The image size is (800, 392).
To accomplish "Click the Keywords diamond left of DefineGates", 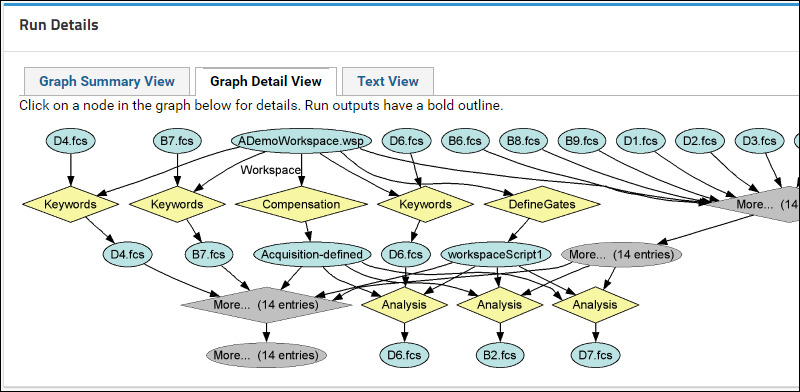I will click(x=425, y=204).
